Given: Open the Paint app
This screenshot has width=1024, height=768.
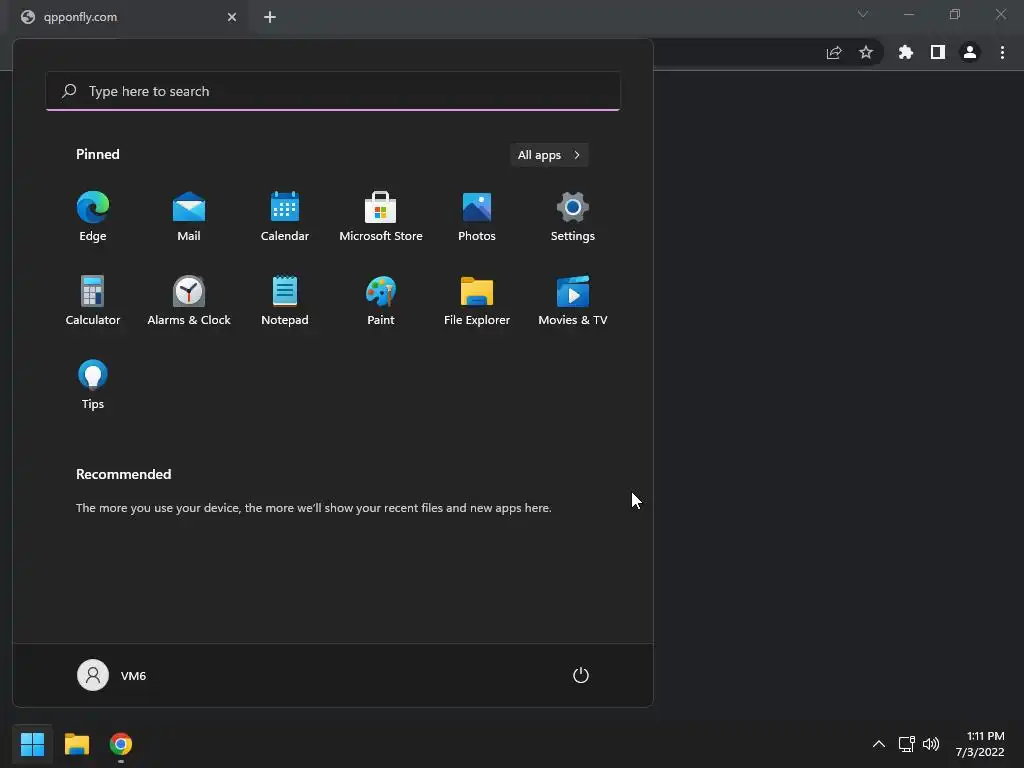Looking at the screenshot, I should point(381,300).
